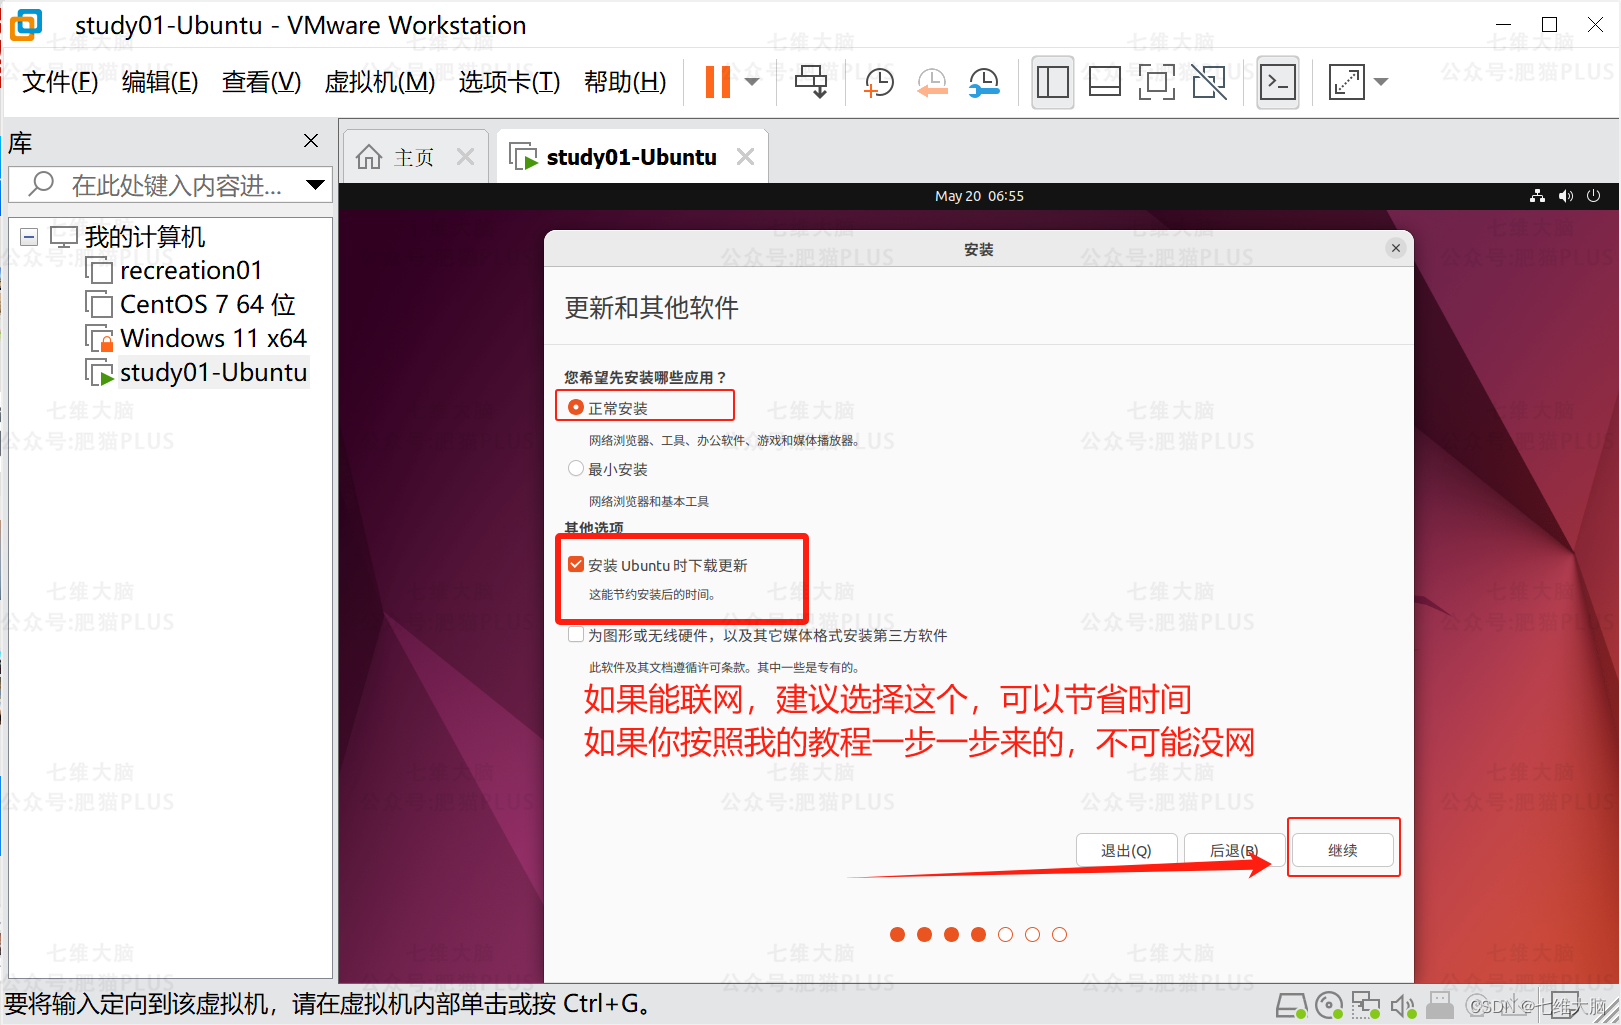The width and height of the screenshot is (1621, 1025).
Task: Open the 虚拟机(M) menu
Action: (380, 82)
